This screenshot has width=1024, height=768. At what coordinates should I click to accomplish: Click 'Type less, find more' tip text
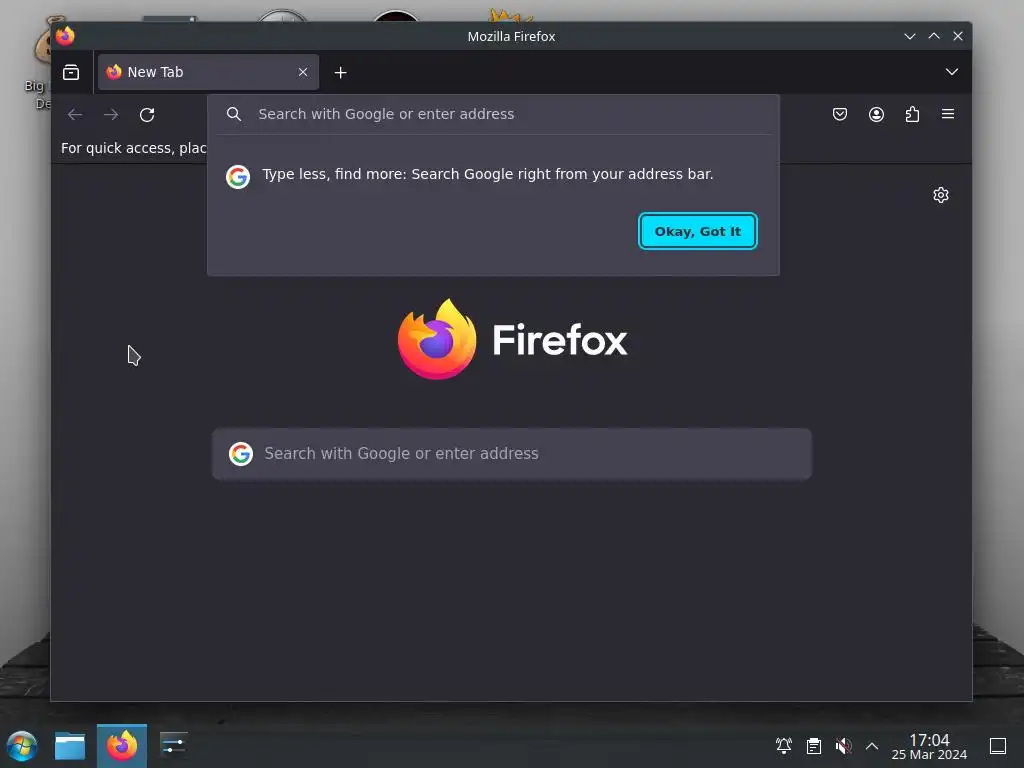point(488,174)
